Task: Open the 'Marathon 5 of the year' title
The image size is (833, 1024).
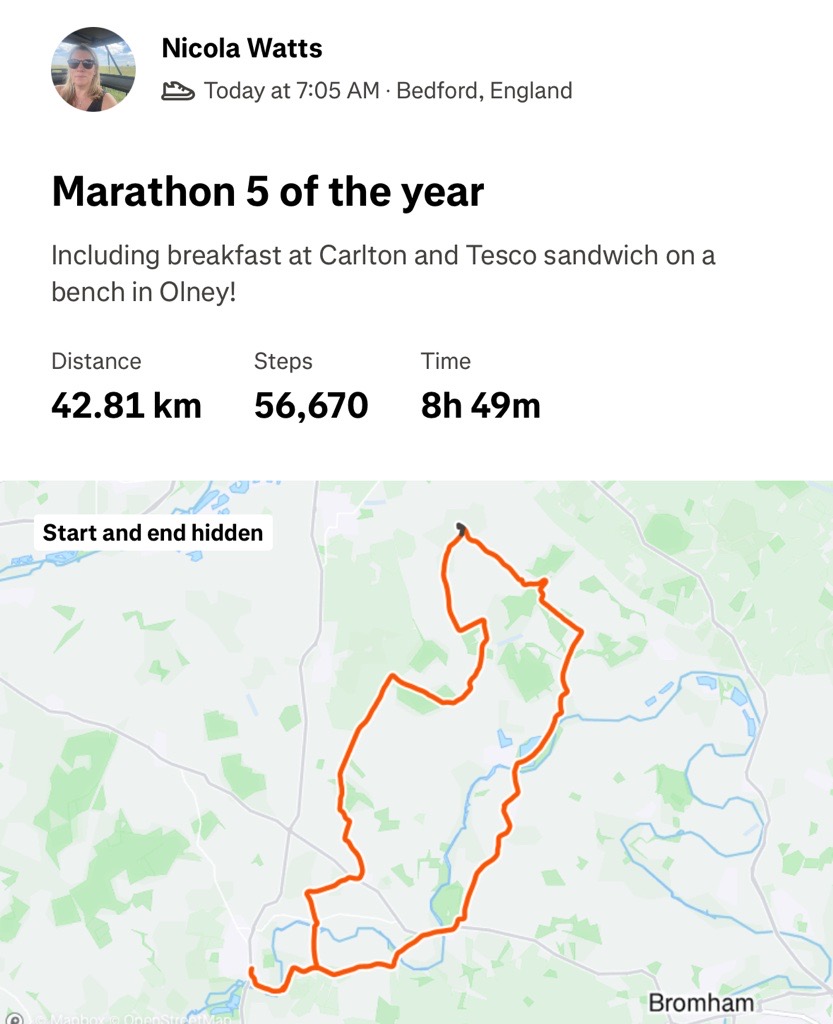Action: [x=267, y=191]
